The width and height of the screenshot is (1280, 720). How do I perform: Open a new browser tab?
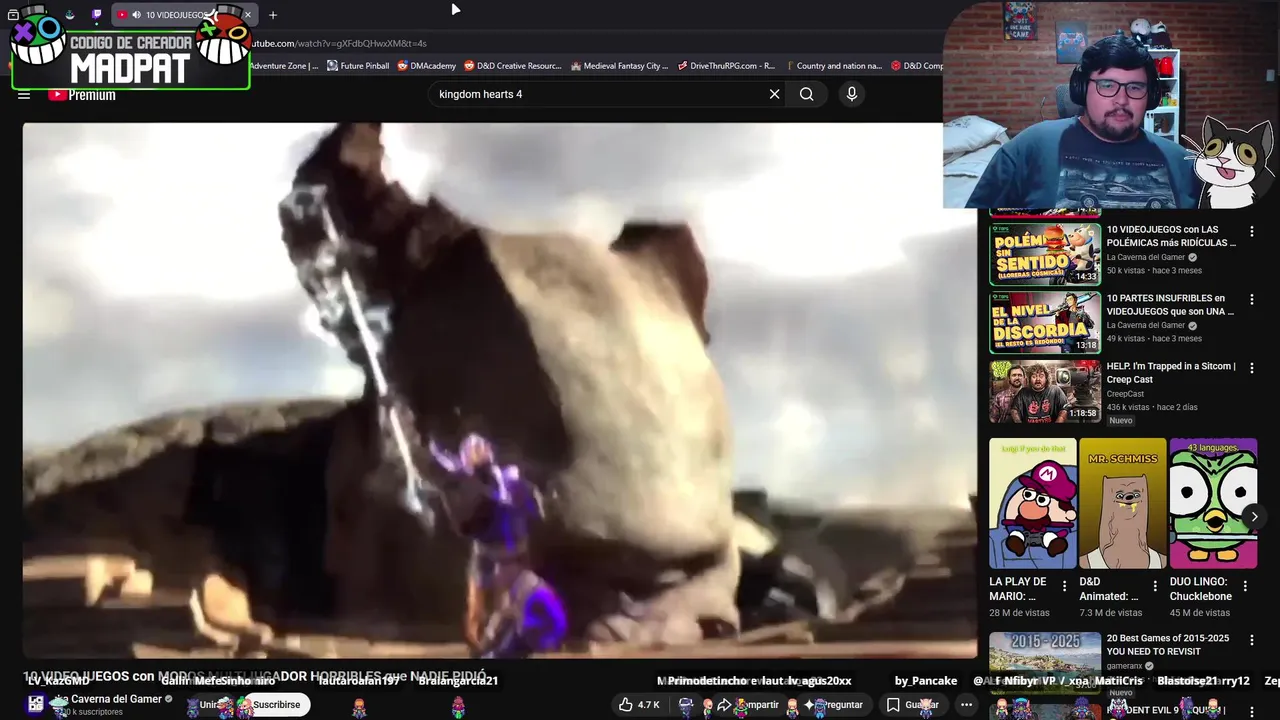(x=272, y=15)
